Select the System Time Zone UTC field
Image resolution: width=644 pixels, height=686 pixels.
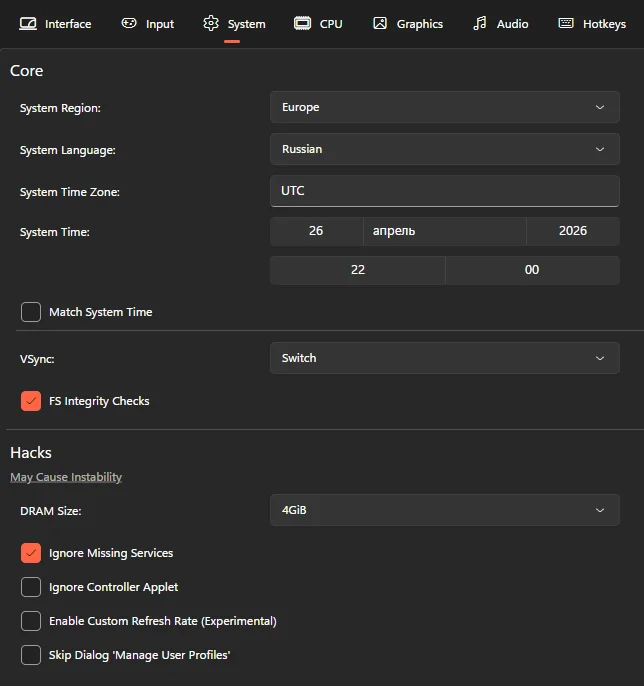tap(444, 191)
